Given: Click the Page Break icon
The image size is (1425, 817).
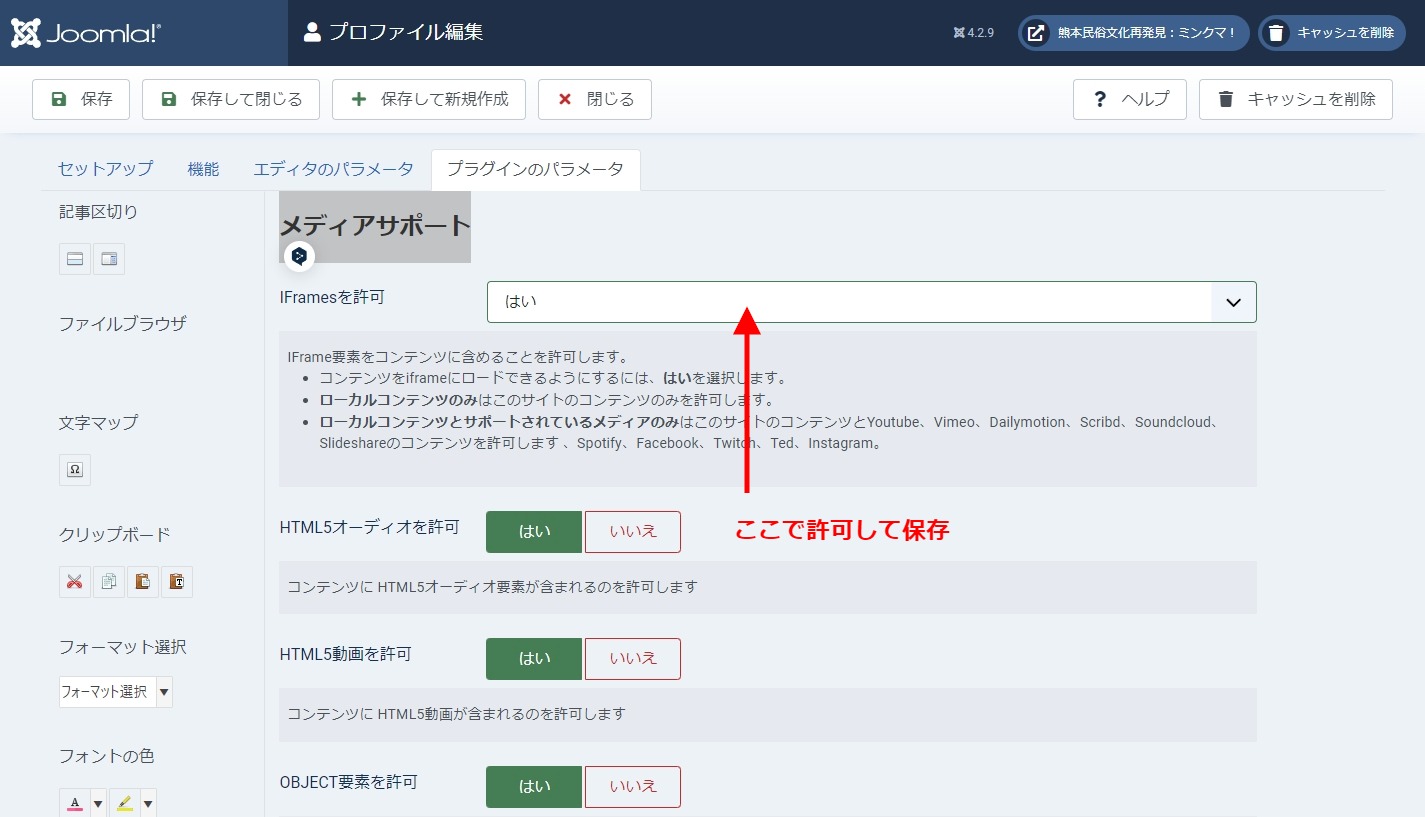Looking at the screenshot, I should pyautogui.click(x=109, y=259).
